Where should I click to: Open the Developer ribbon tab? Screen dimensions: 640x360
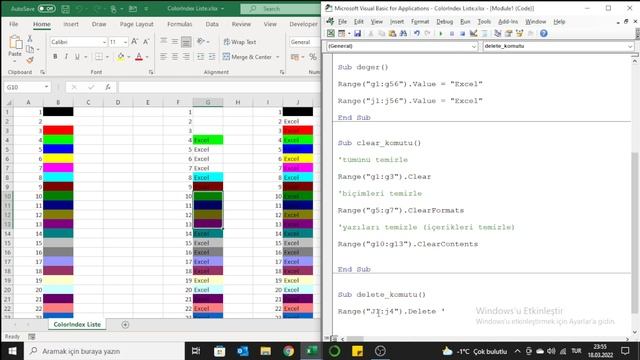[303, 24]
